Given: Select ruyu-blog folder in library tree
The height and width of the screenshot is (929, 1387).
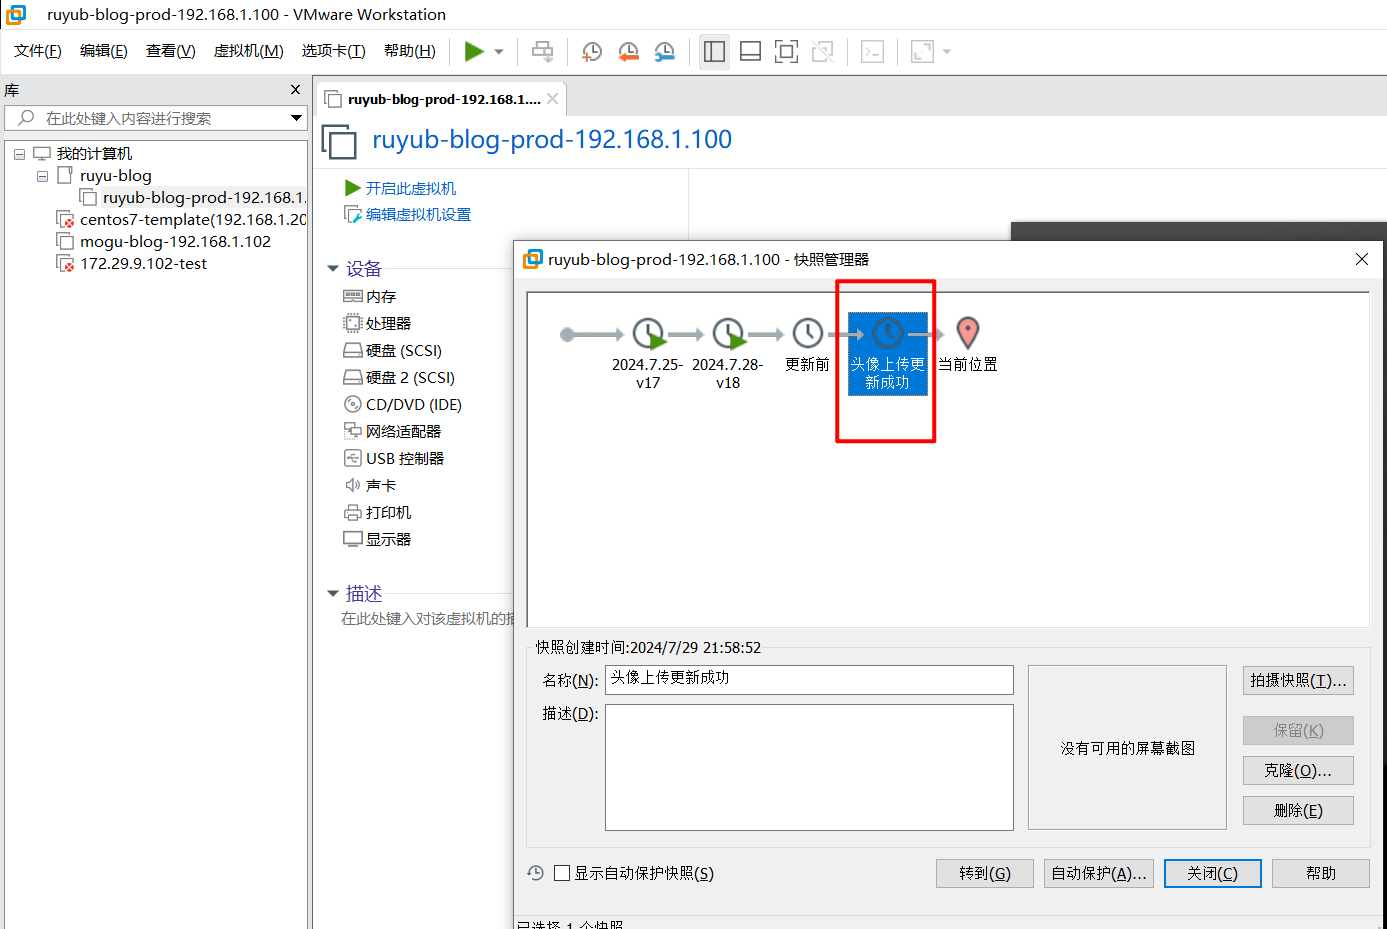Looking at the screenshot, I should 115,176.
